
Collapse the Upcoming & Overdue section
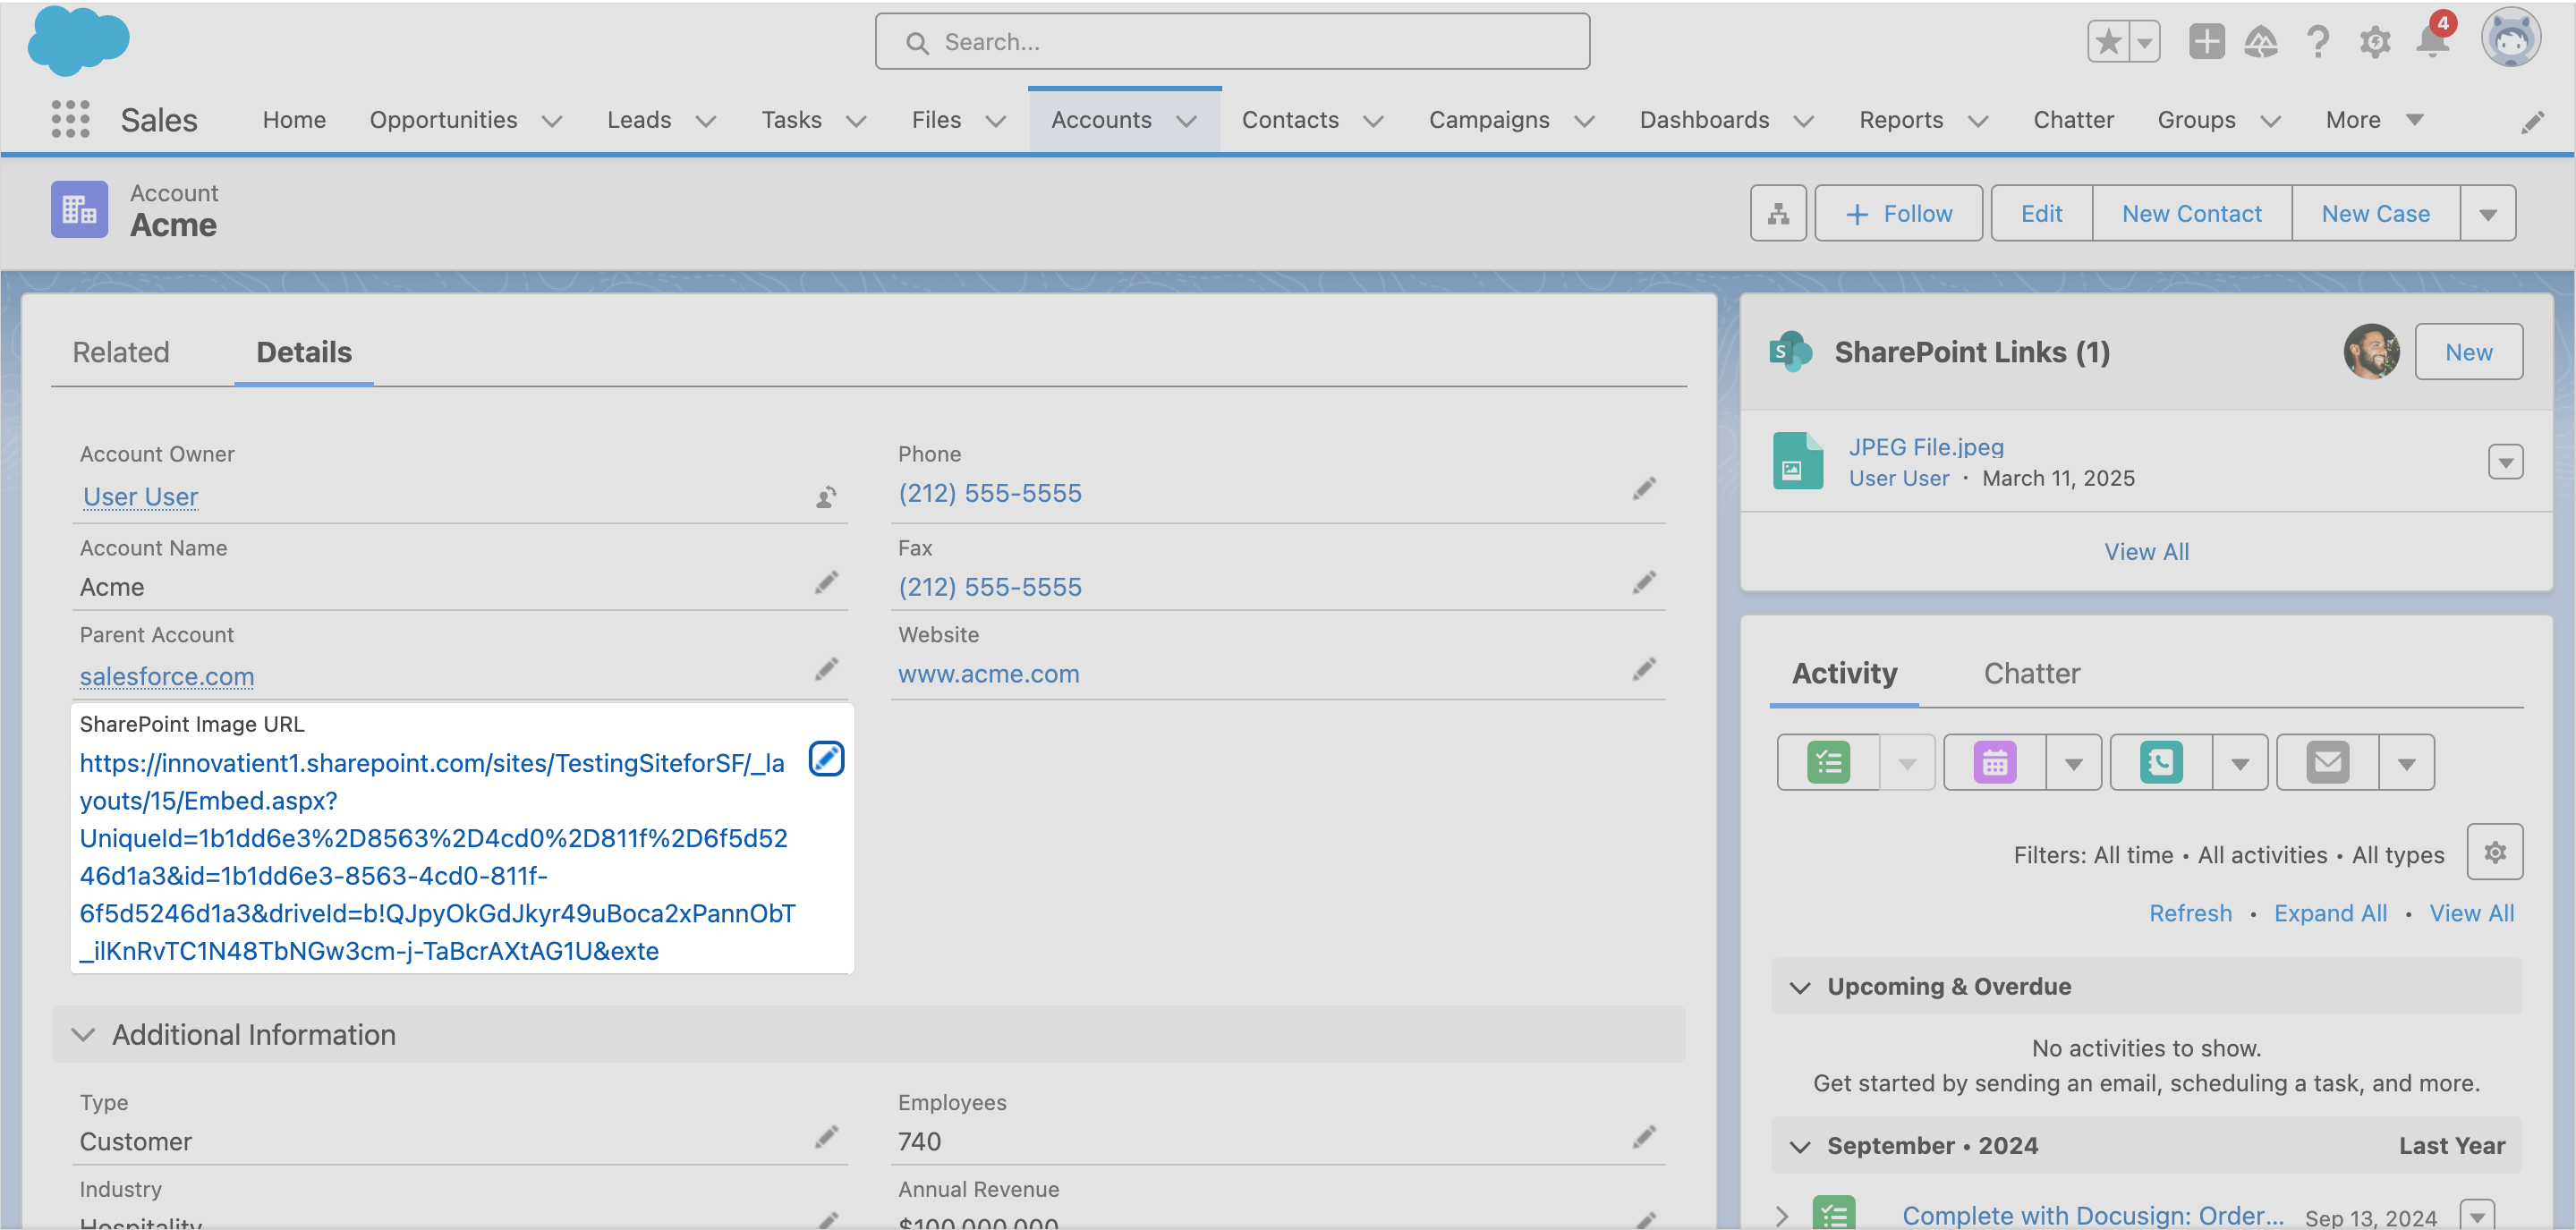click(x=1800, y=987)
